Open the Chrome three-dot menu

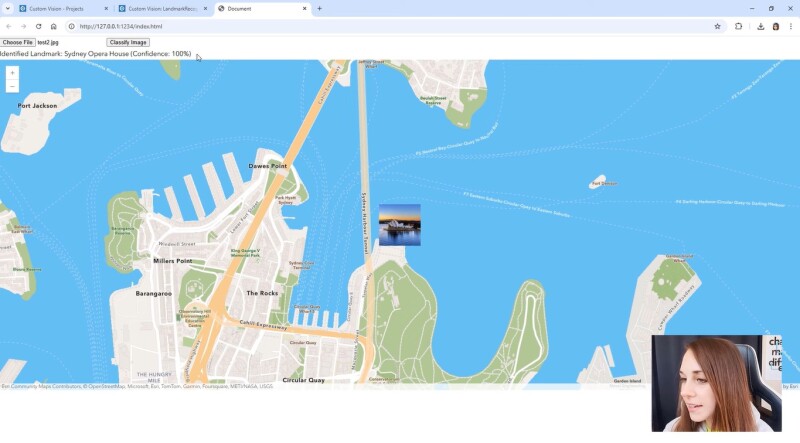[x=791, y=26]
